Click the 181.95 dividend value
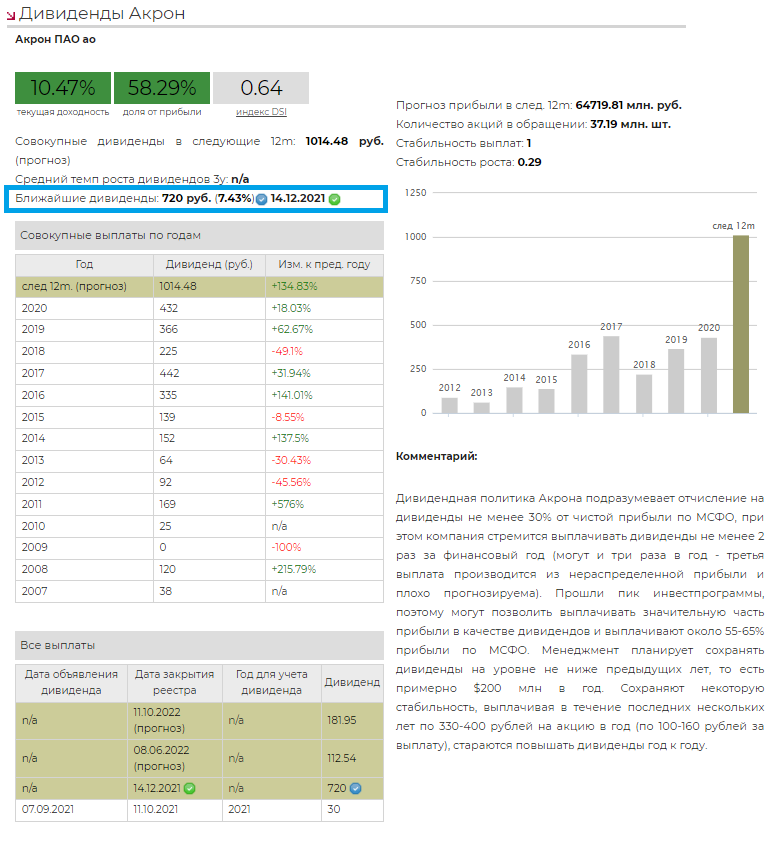The height and width of the screenshot is (842, 779). coord(341,720)
